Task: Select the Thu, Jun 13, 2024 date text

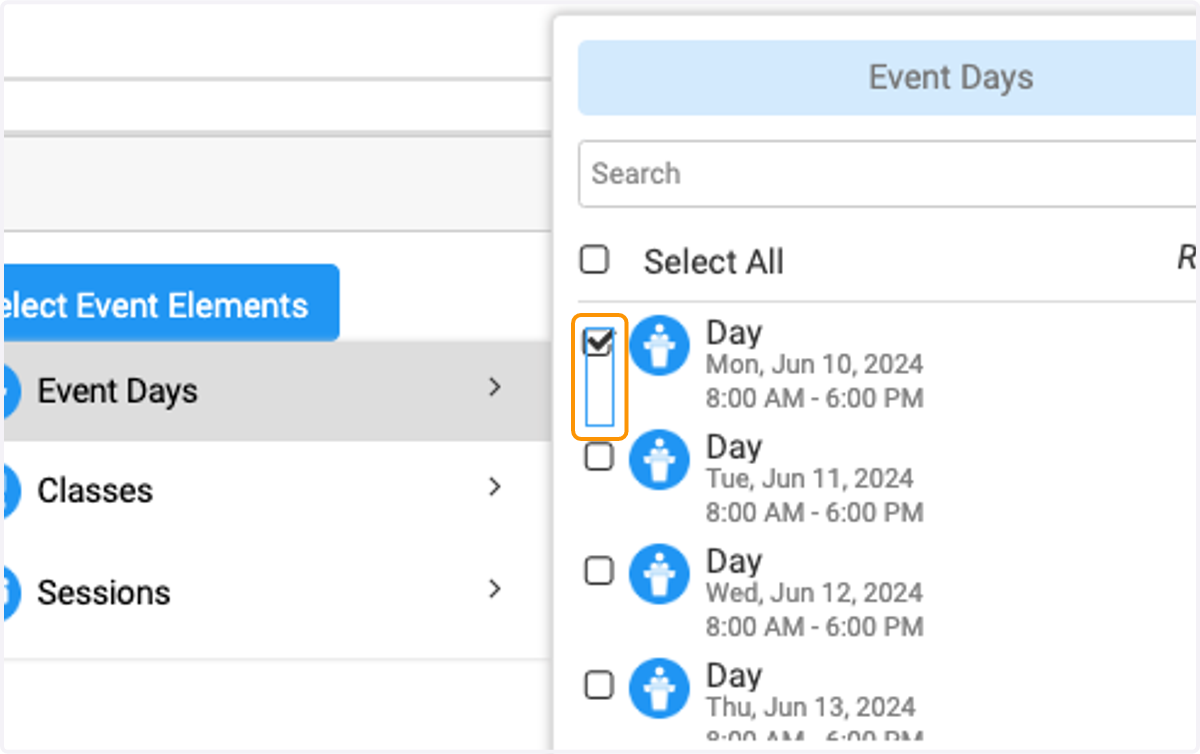Action: coord(811,706)
